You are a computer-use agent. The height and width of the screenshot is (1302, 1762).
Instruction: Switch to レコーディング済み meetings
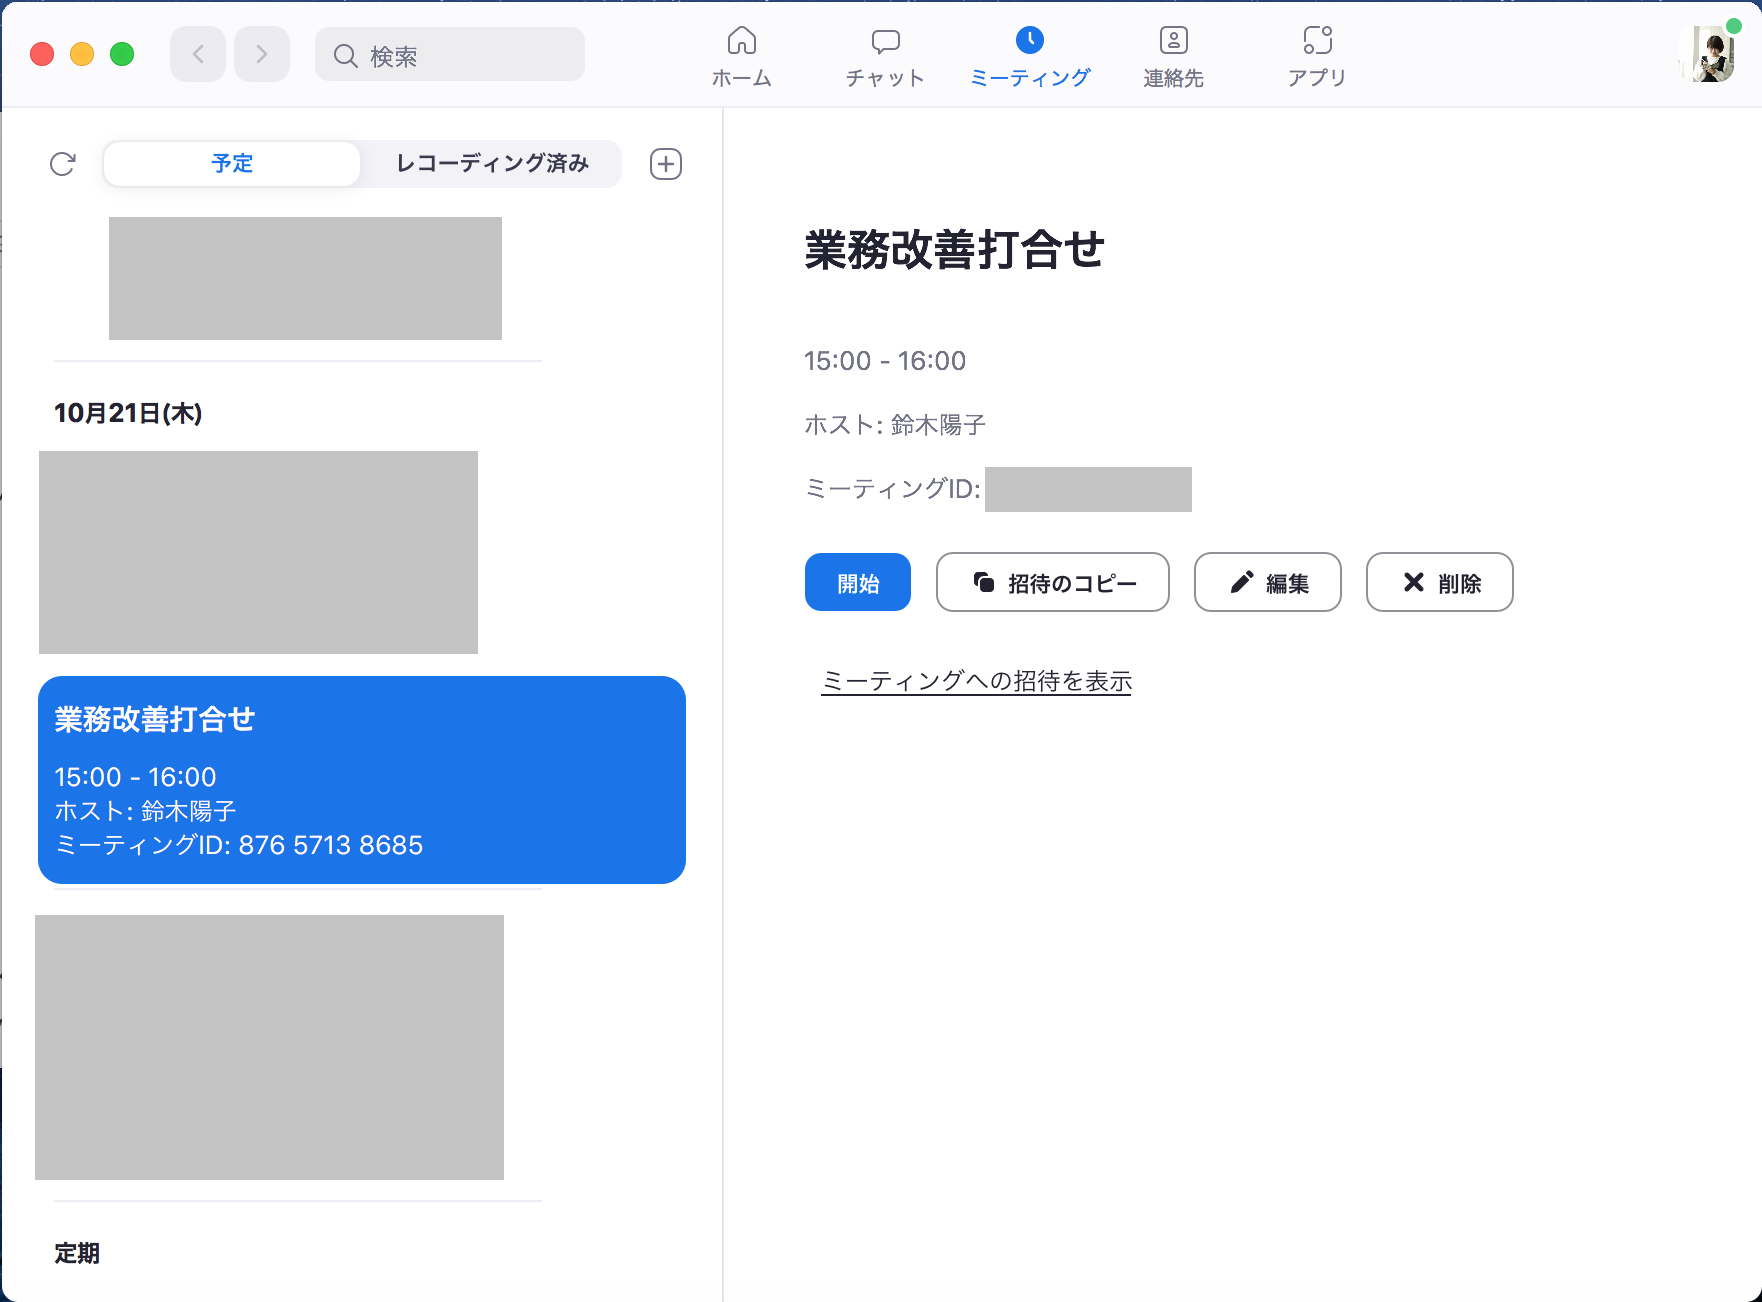click(x=492, y=164)
